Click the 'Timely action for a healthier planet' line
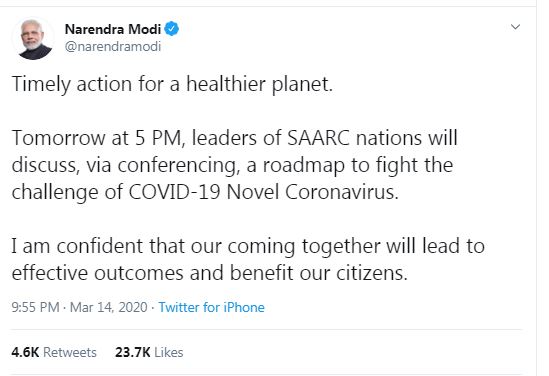Screen dimensions: 549x376 [172, 85]
